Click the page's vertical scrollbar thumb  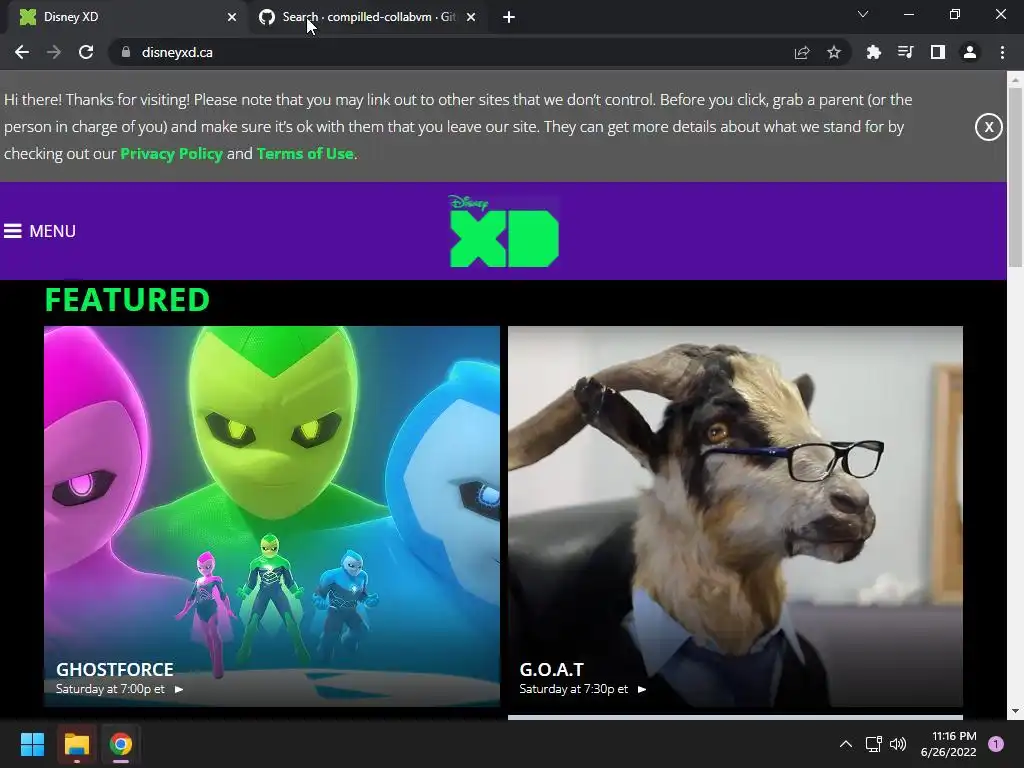(x=1015, y=176)
